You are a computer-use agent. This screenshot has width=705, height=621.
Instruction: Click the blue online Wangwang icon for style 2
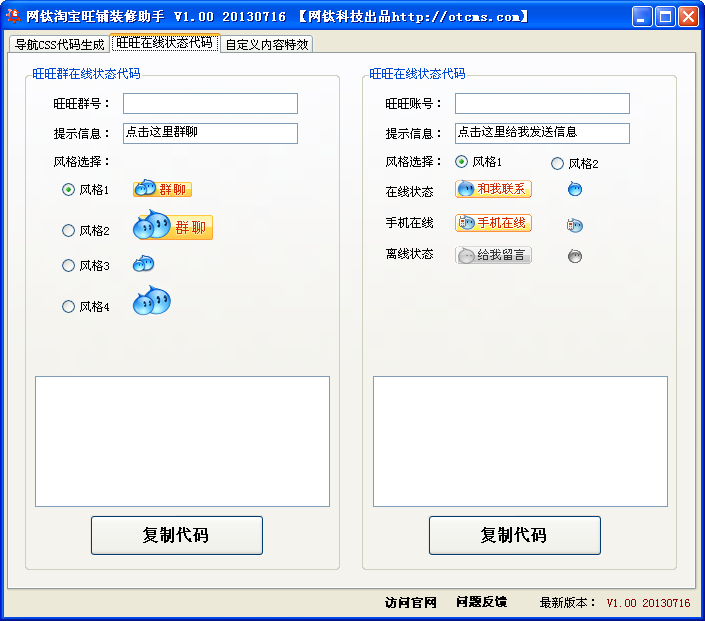point(575,189)
